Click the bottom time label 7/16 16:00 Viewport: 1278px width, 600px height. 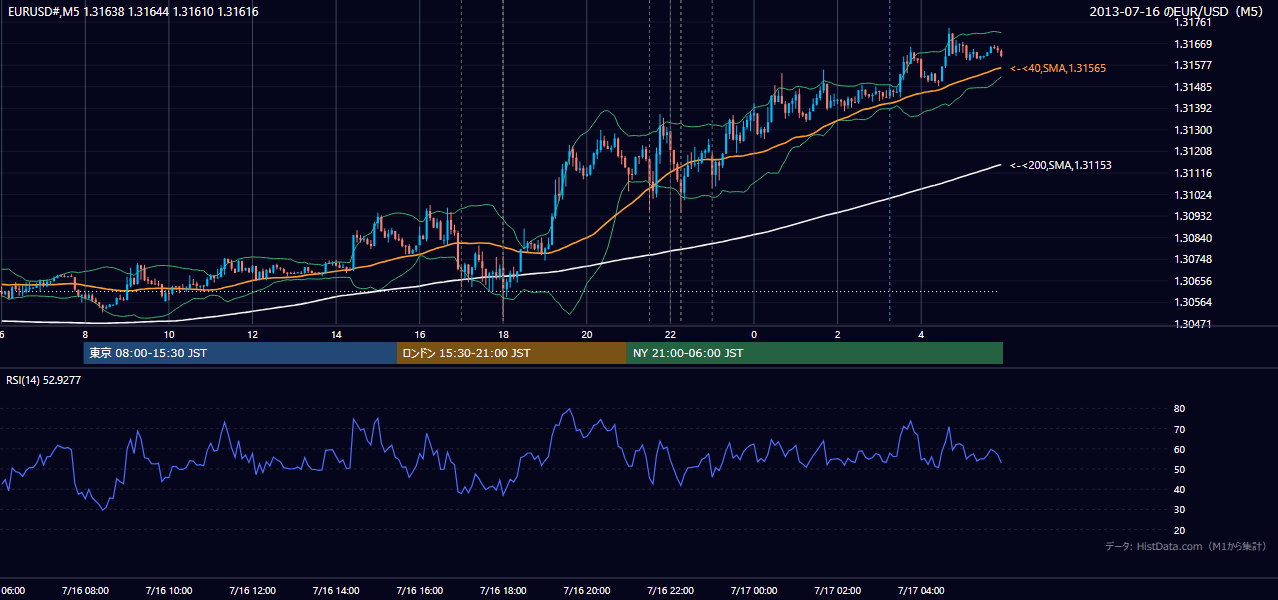(420, 591)
